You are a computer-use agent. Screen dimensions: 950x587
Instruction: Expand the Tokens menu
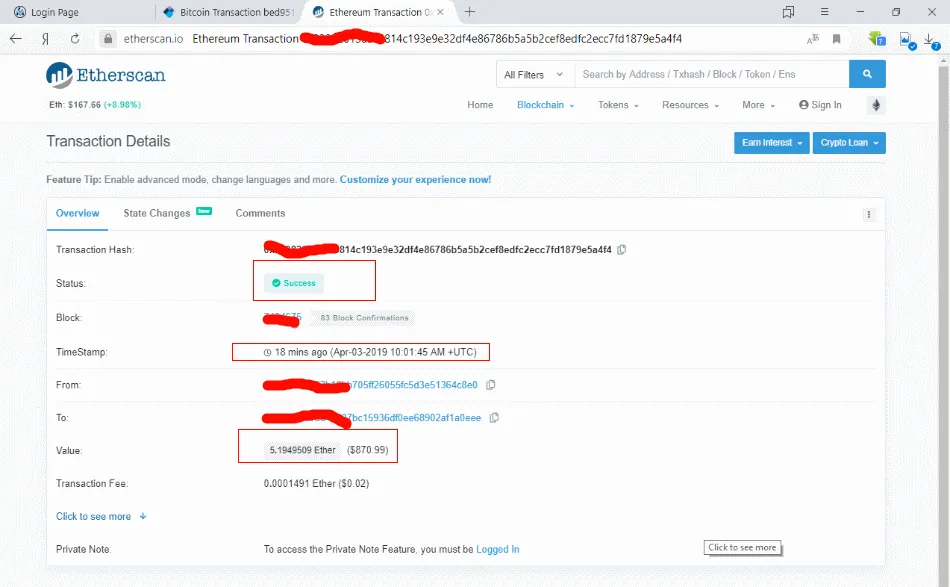coord(618,105)
